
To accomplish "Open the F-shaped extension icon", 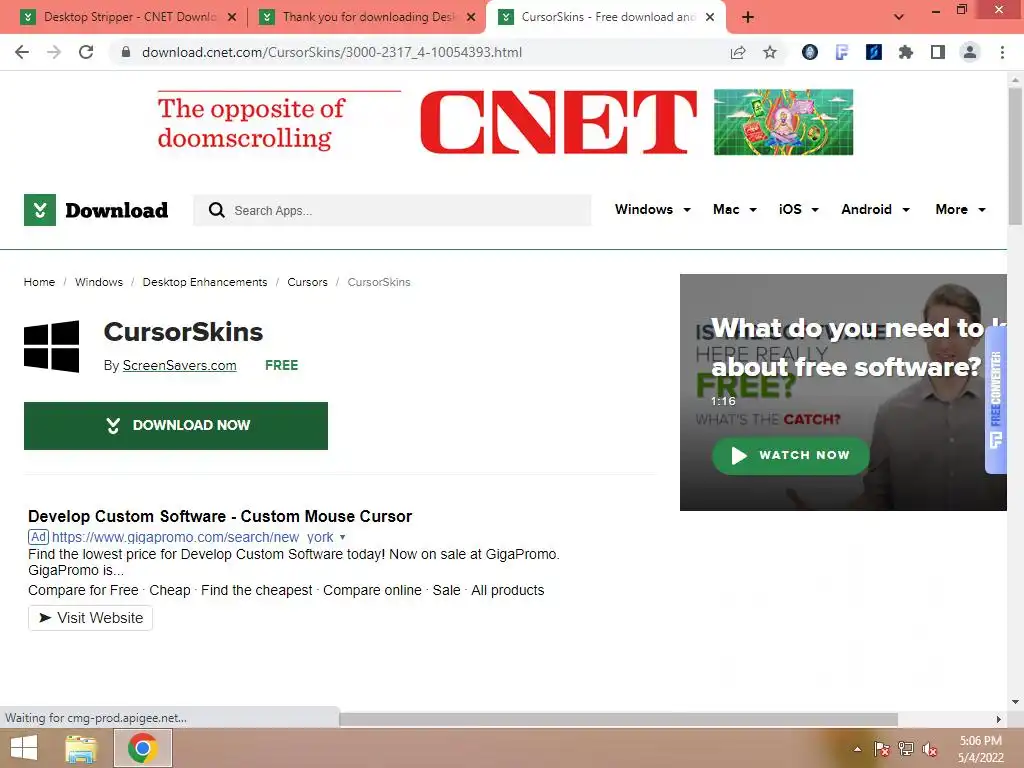I will click(842, 52).
